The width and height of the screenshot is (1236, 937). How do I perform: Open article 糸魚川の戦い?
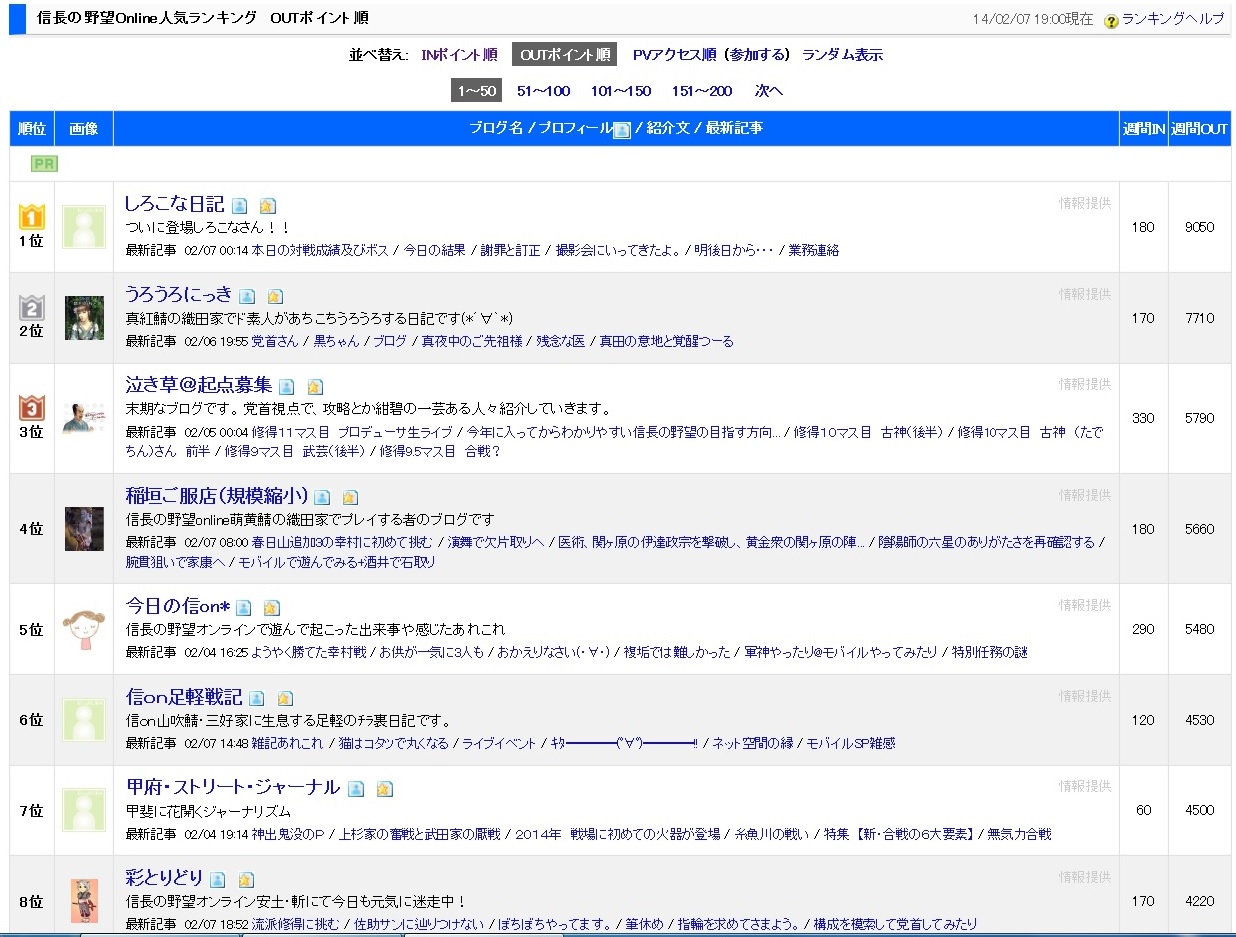[x=772, y=834]
